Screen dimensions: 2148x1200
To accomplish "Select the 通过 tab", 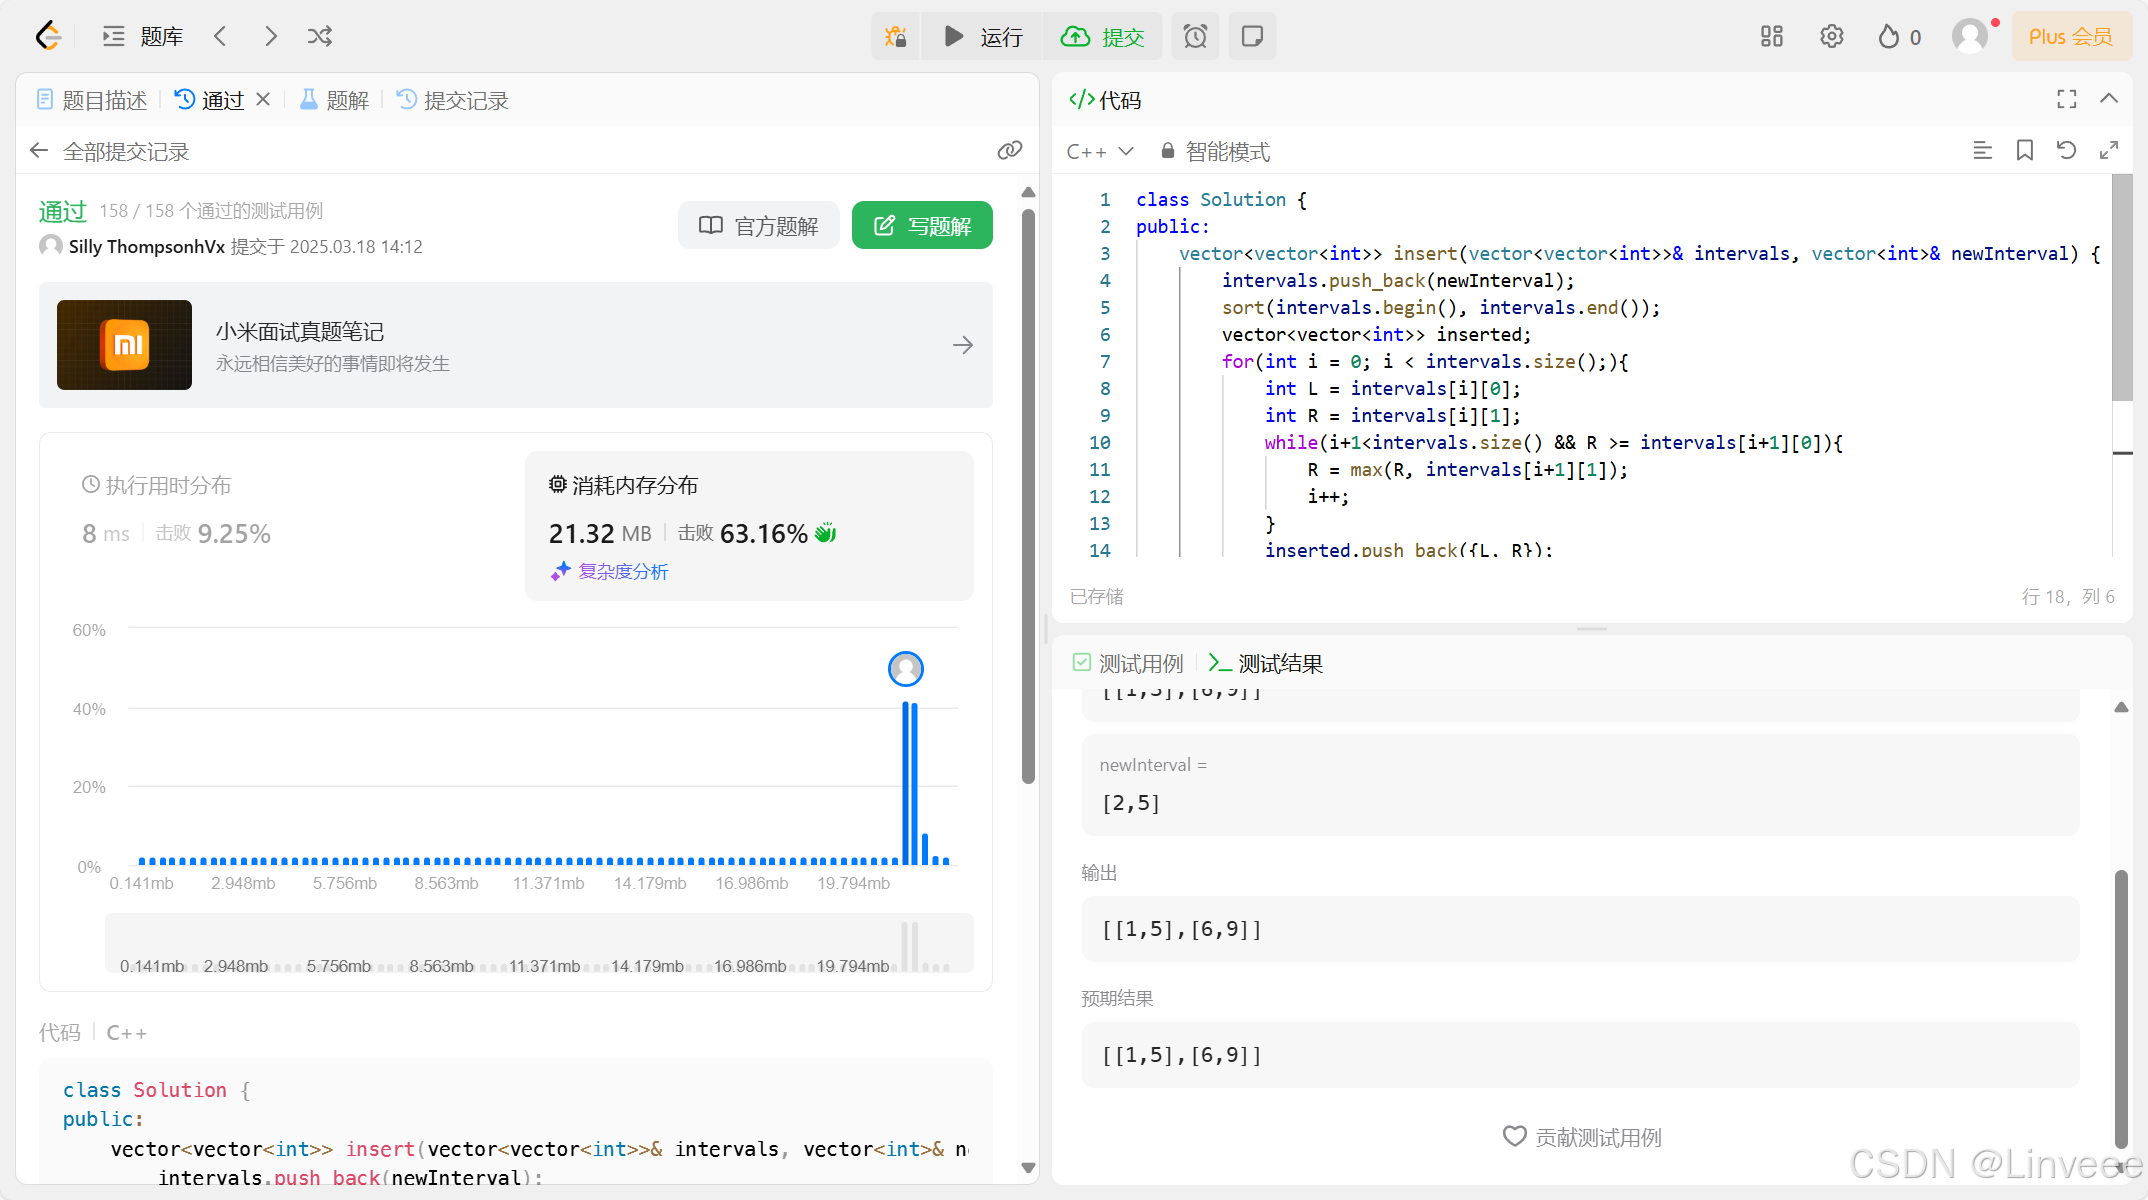I will pyautogui.click(x=210, y=100).
